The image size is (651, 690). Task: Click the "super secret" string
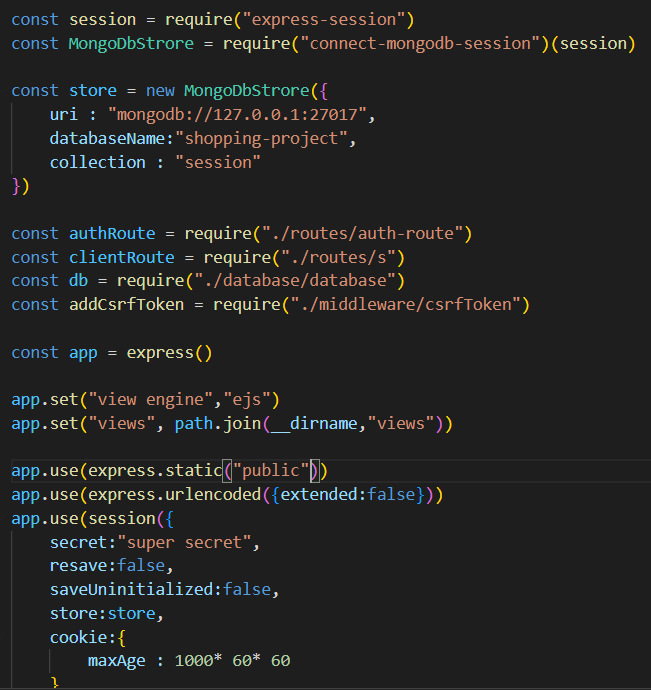click(x=184, y=543)
